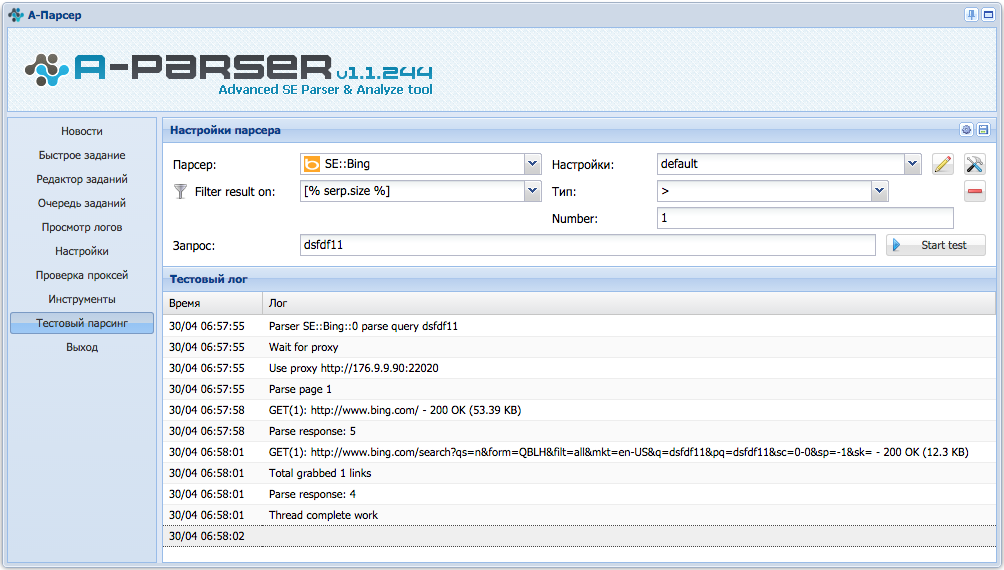Screen dimensions: 1004x570
Task: Remove filter with the red minus icon
Action: coord(975,191)
